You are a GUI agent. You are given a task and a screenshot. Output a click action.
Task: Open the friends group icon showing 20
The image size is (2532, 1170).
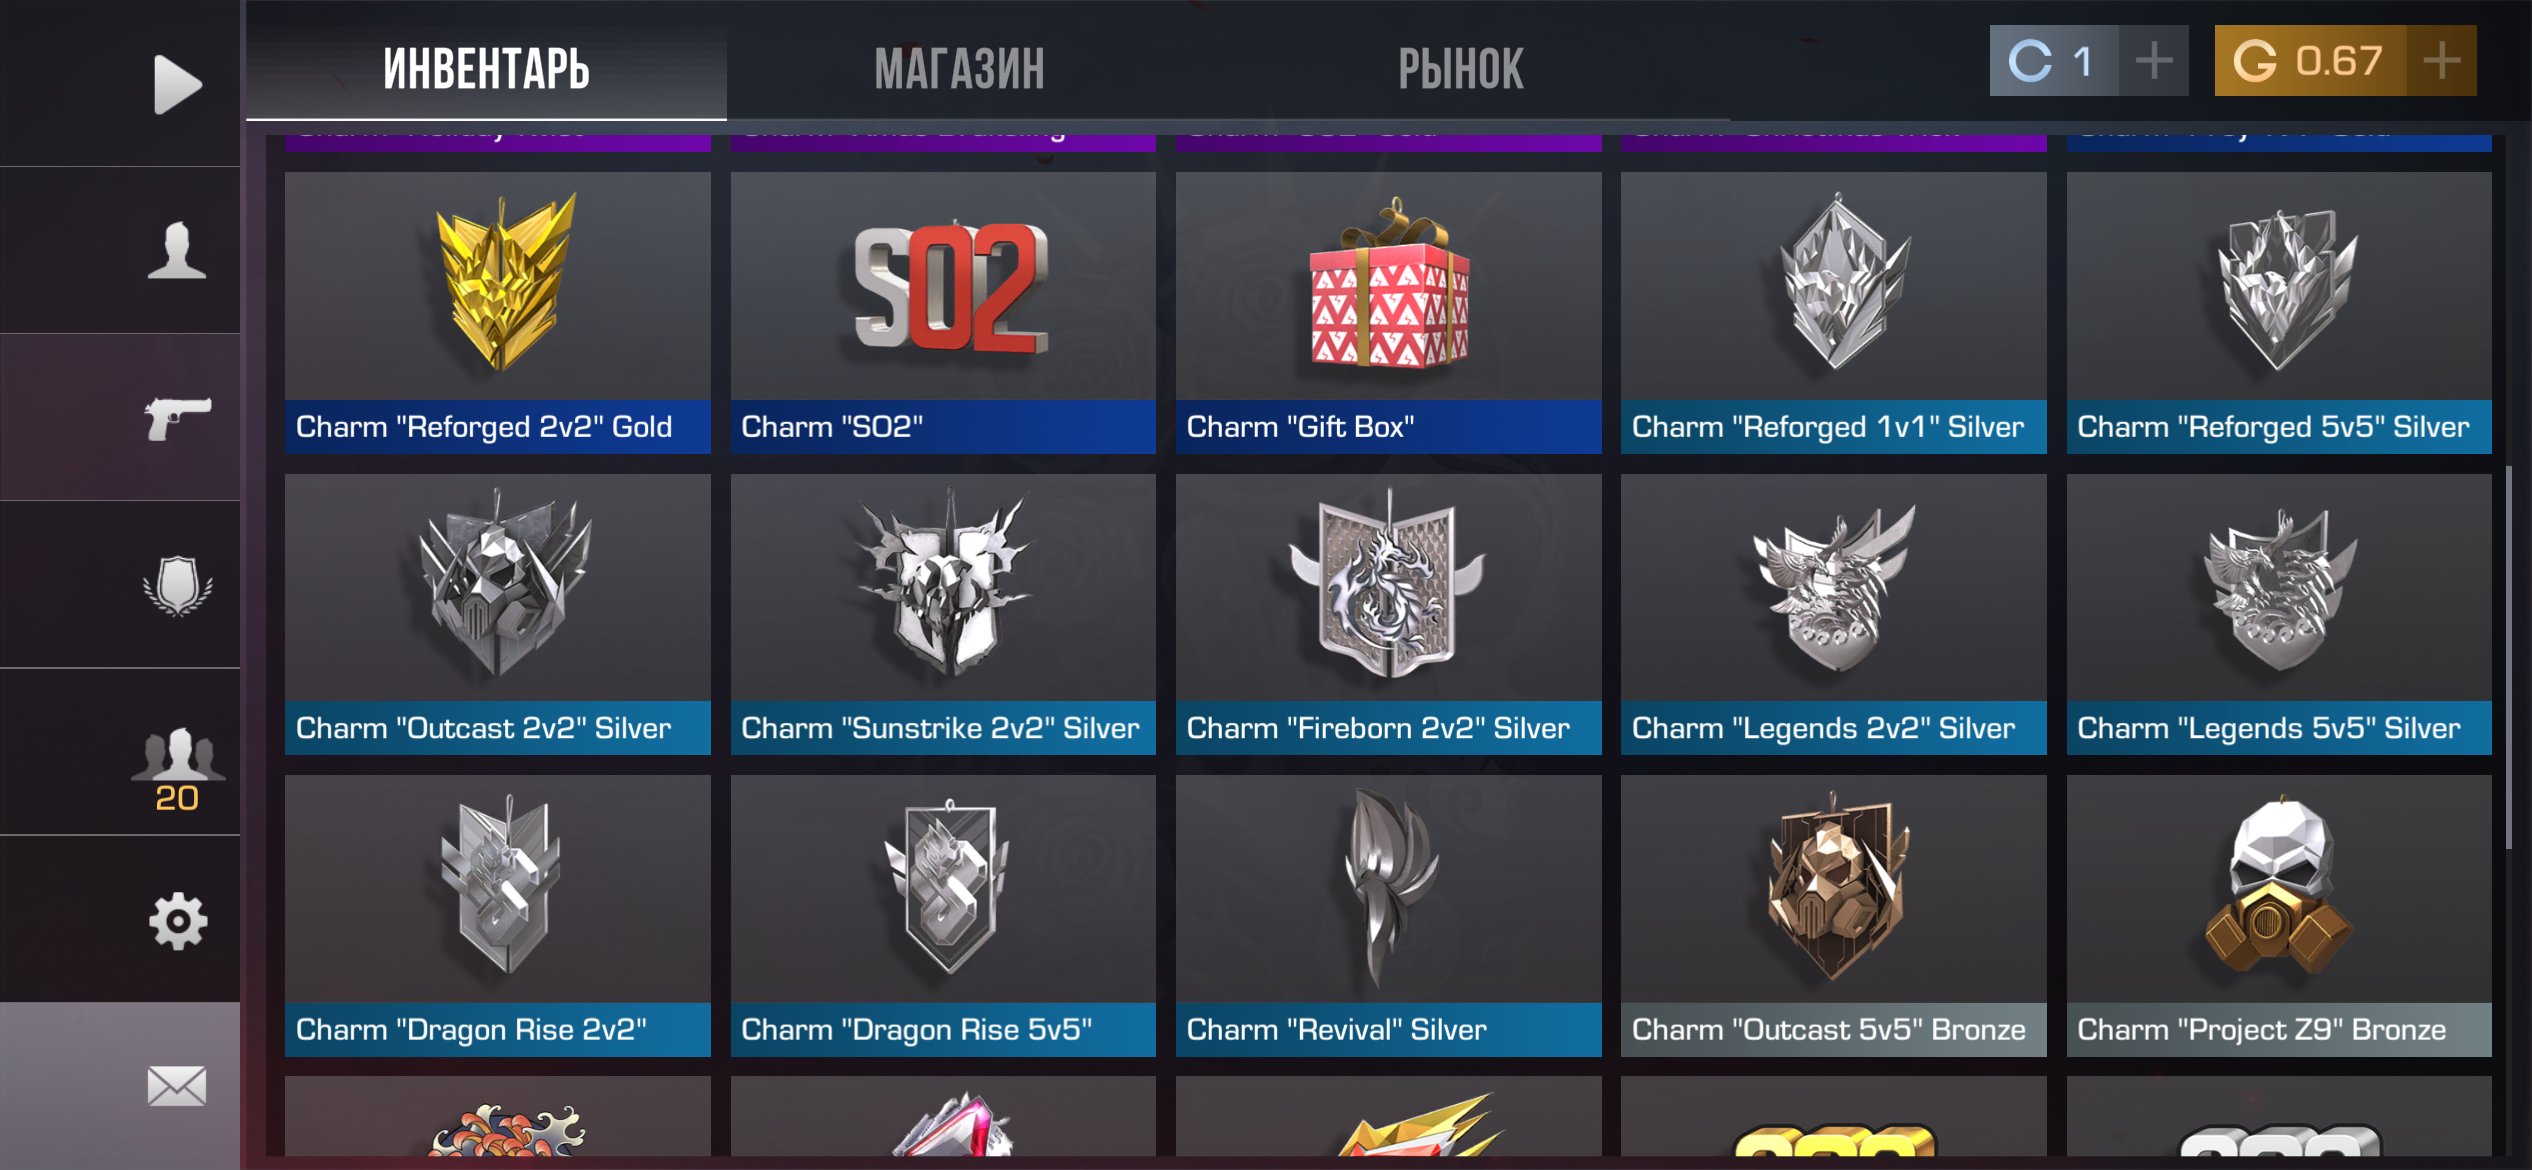click(x=177, y=767)
